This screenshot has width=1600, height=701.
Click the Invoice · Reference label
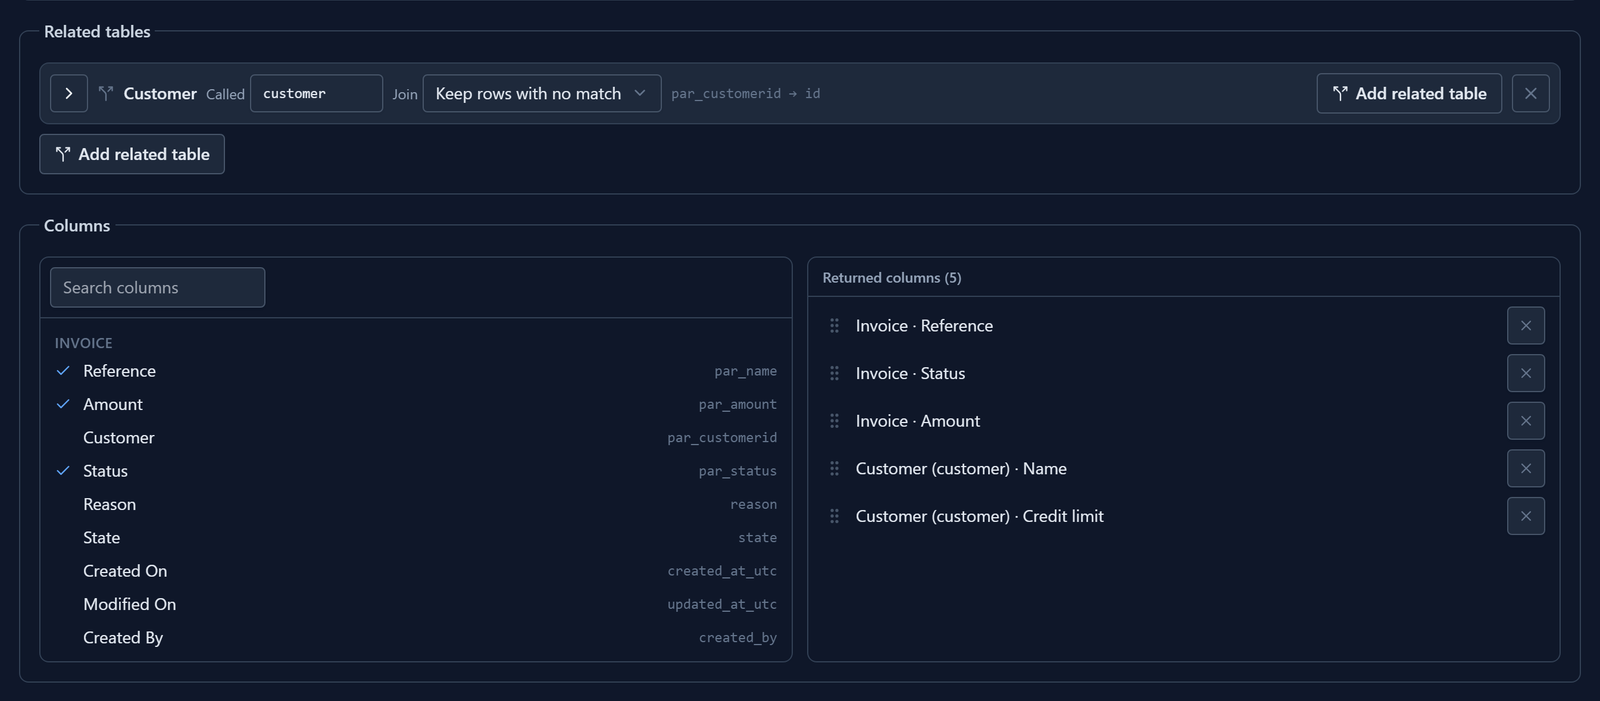pos(924,326)
